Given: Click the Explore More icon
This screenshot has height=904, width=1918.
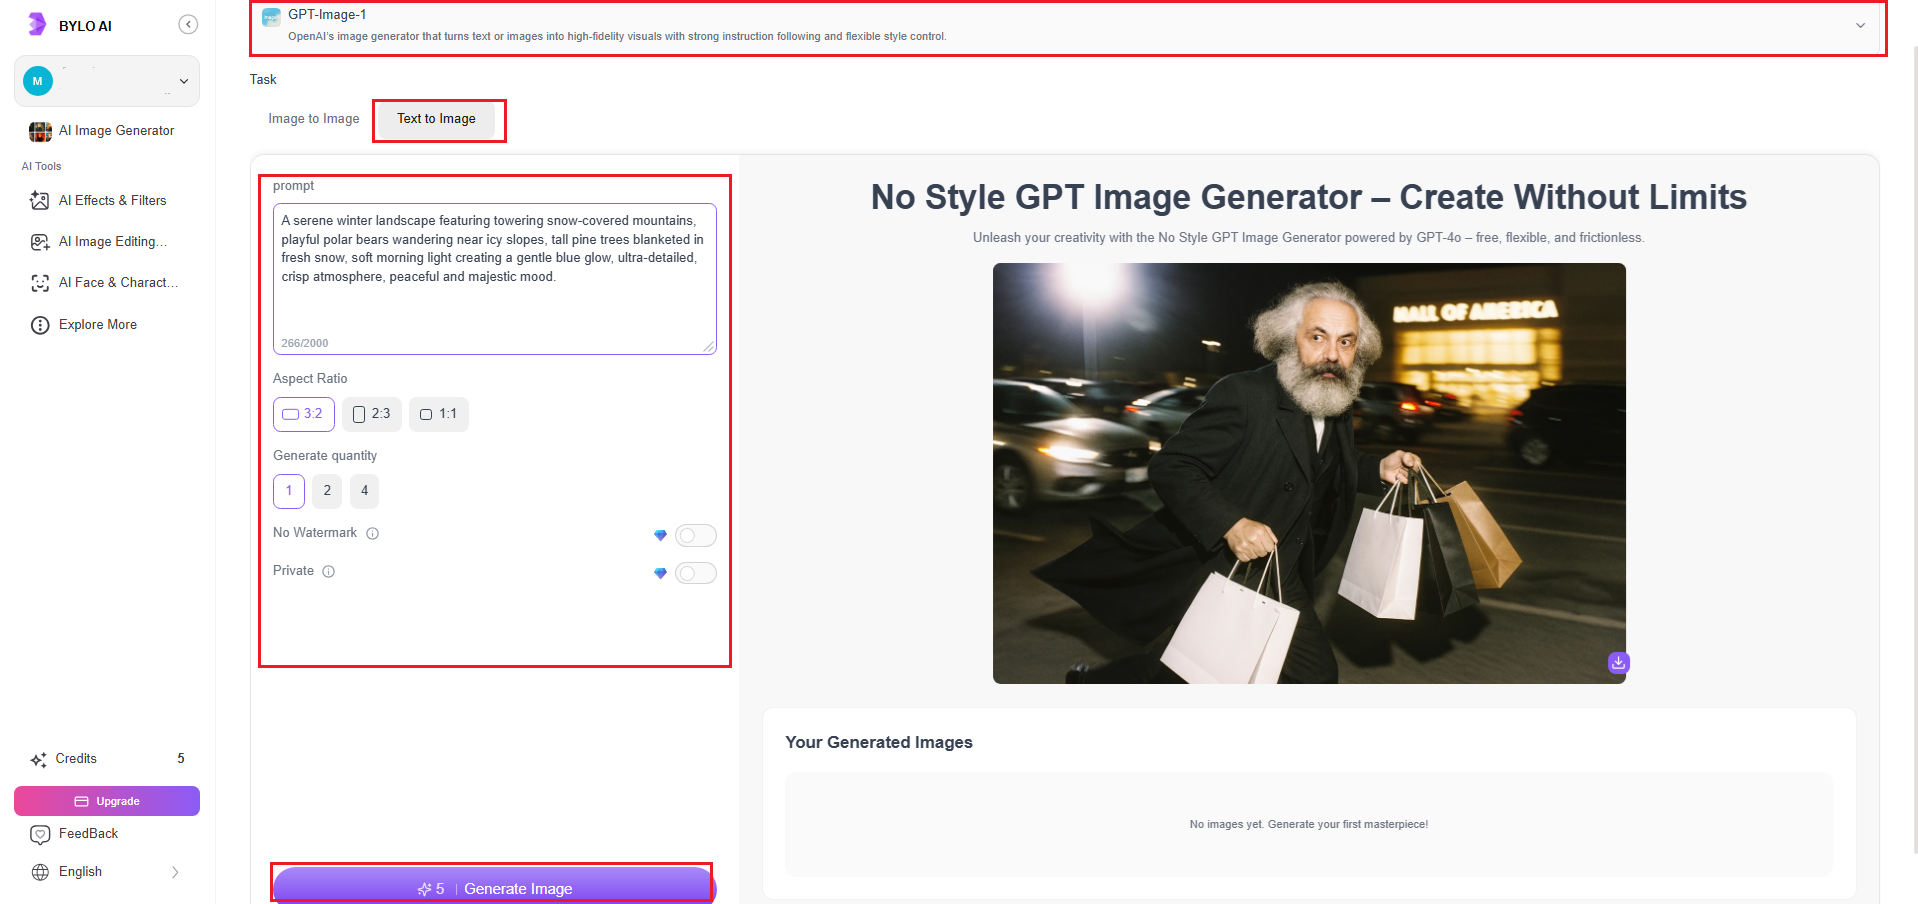Looking at the screenshot, I should pos(39,324).
